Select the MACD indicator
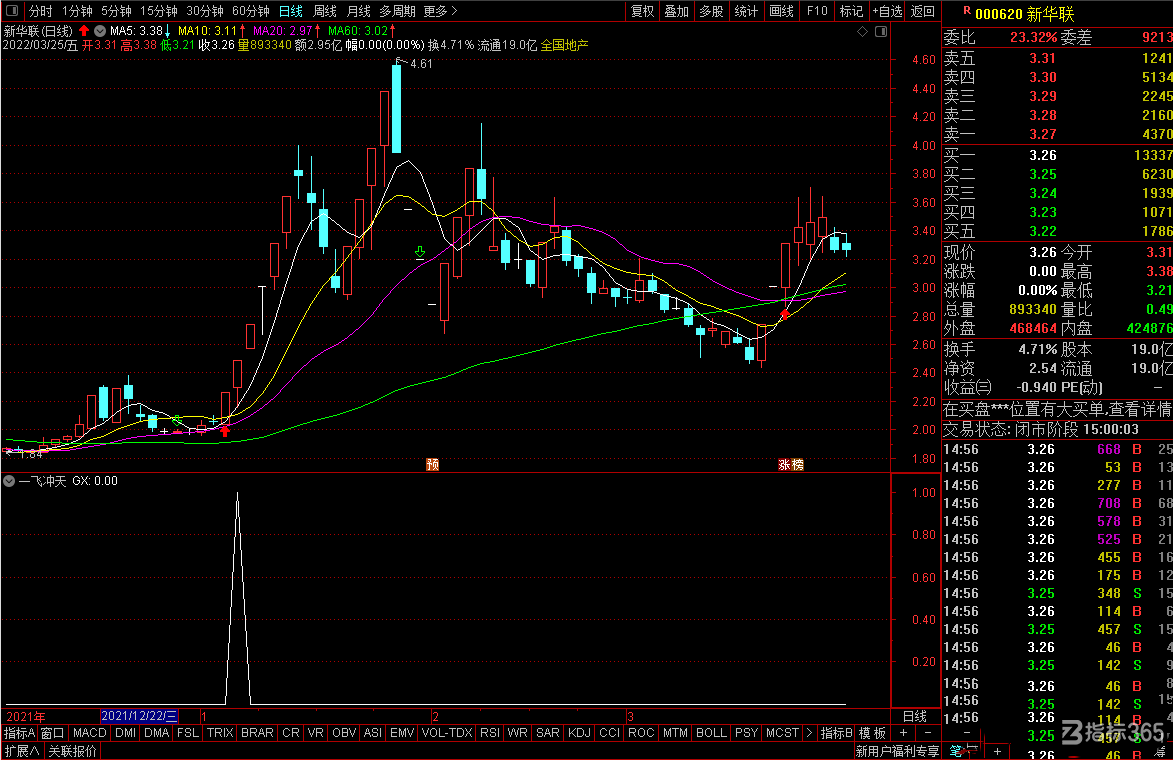1173x760 pixels. 90,733
